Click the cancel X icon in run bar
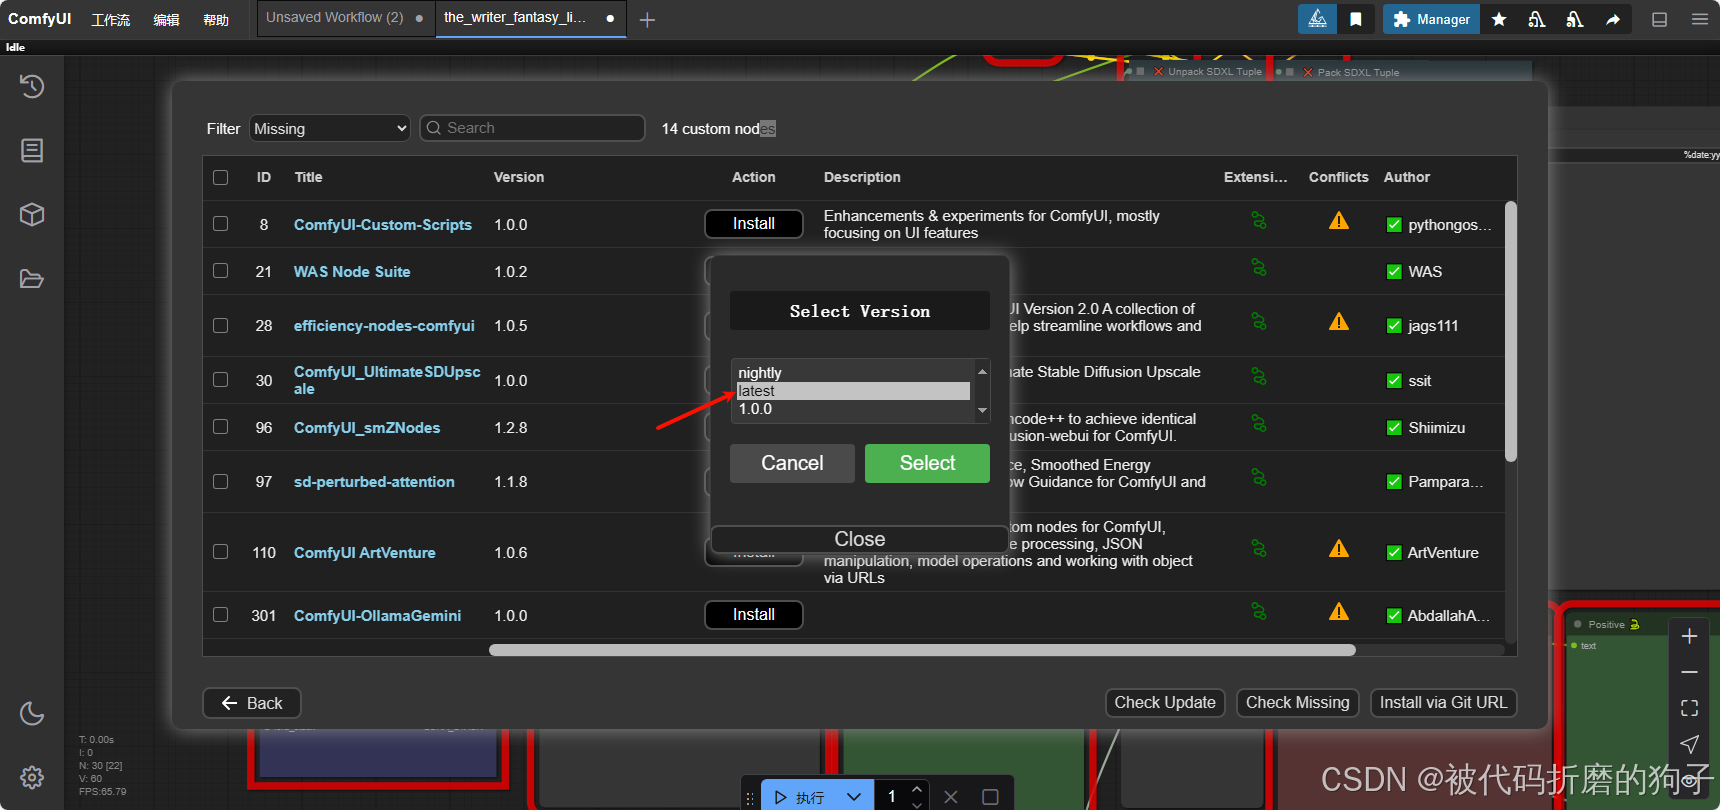The width and height of the screenshot is (1720, 810). (x=951, y=797)
